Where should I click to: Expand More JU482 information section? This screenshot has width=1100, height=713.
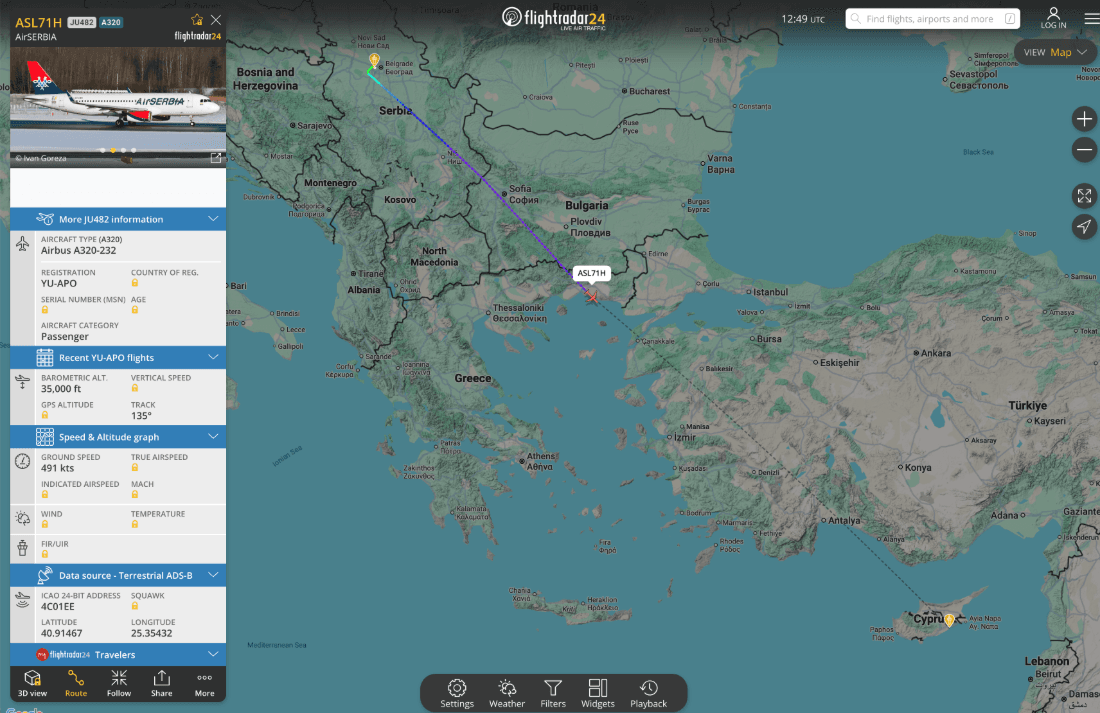point(118,219)
